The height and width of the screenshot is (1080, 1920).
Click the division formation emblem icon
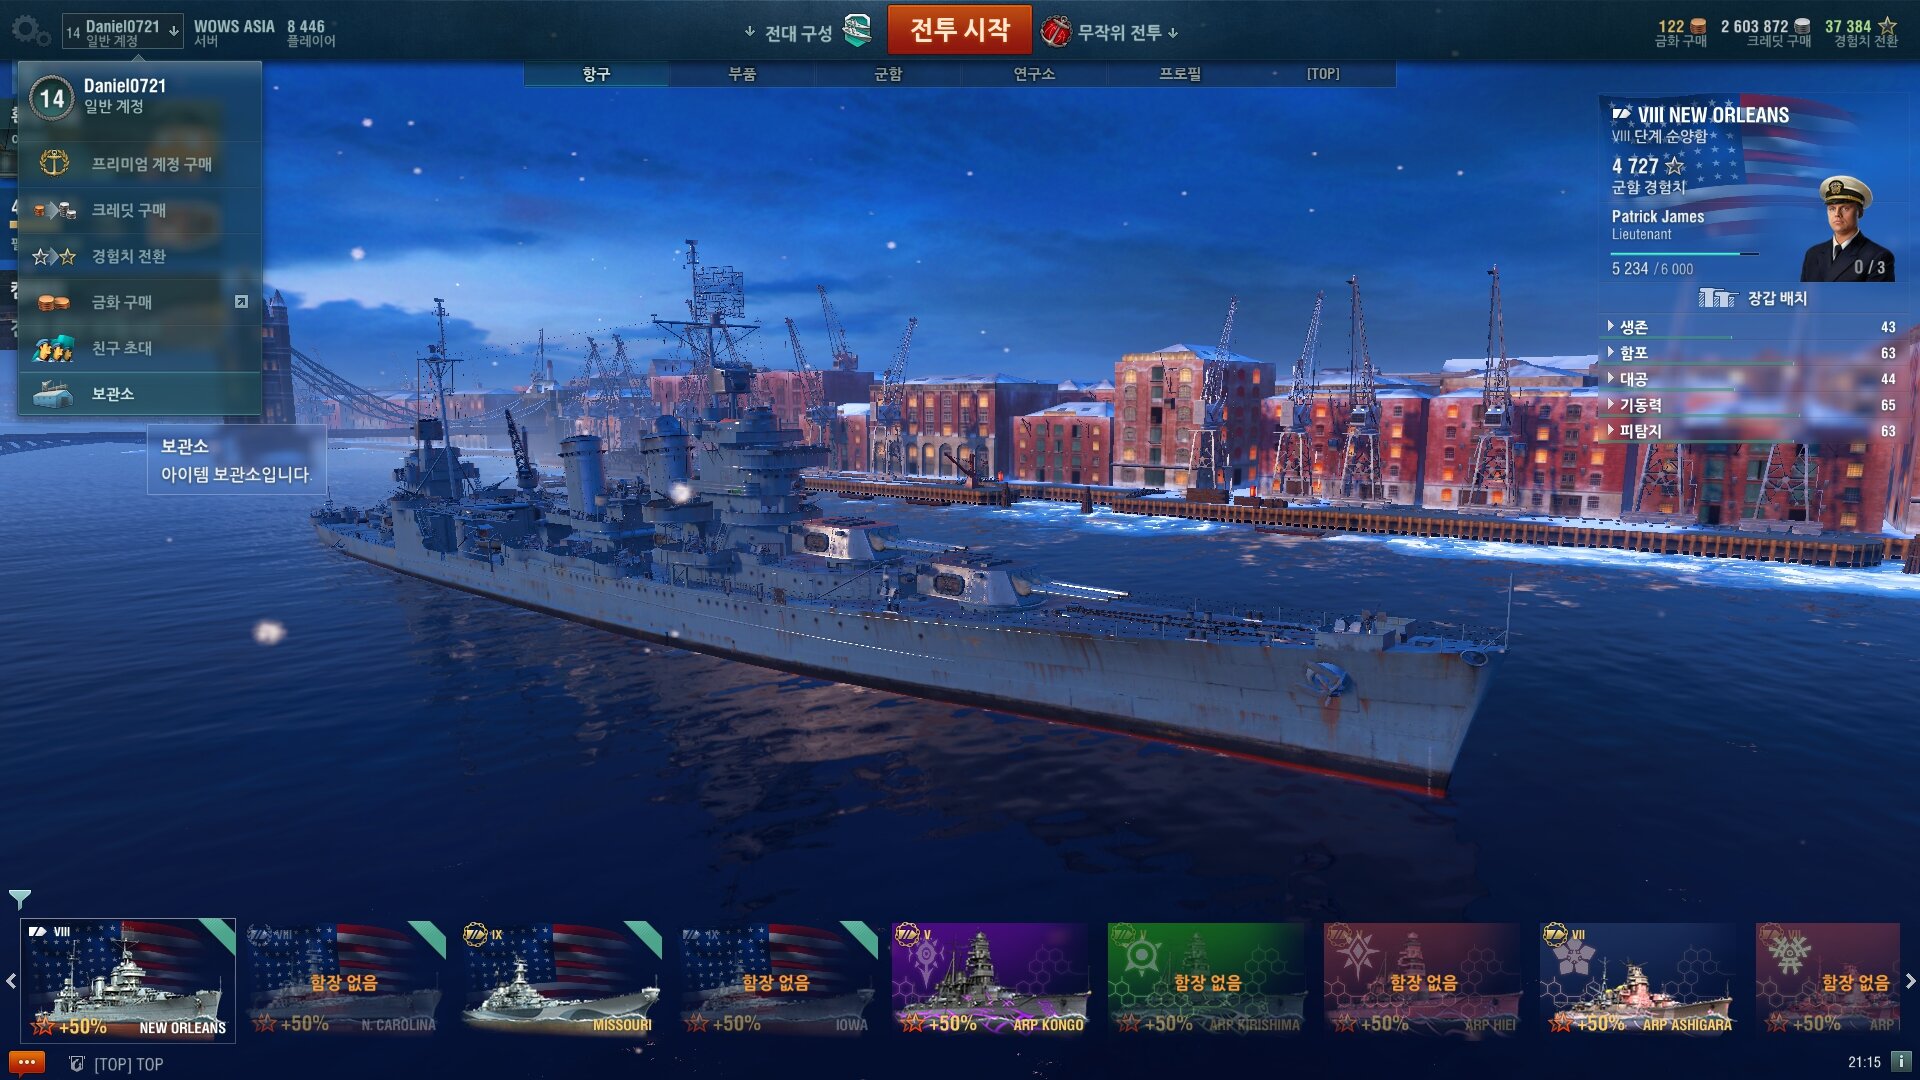857,31
